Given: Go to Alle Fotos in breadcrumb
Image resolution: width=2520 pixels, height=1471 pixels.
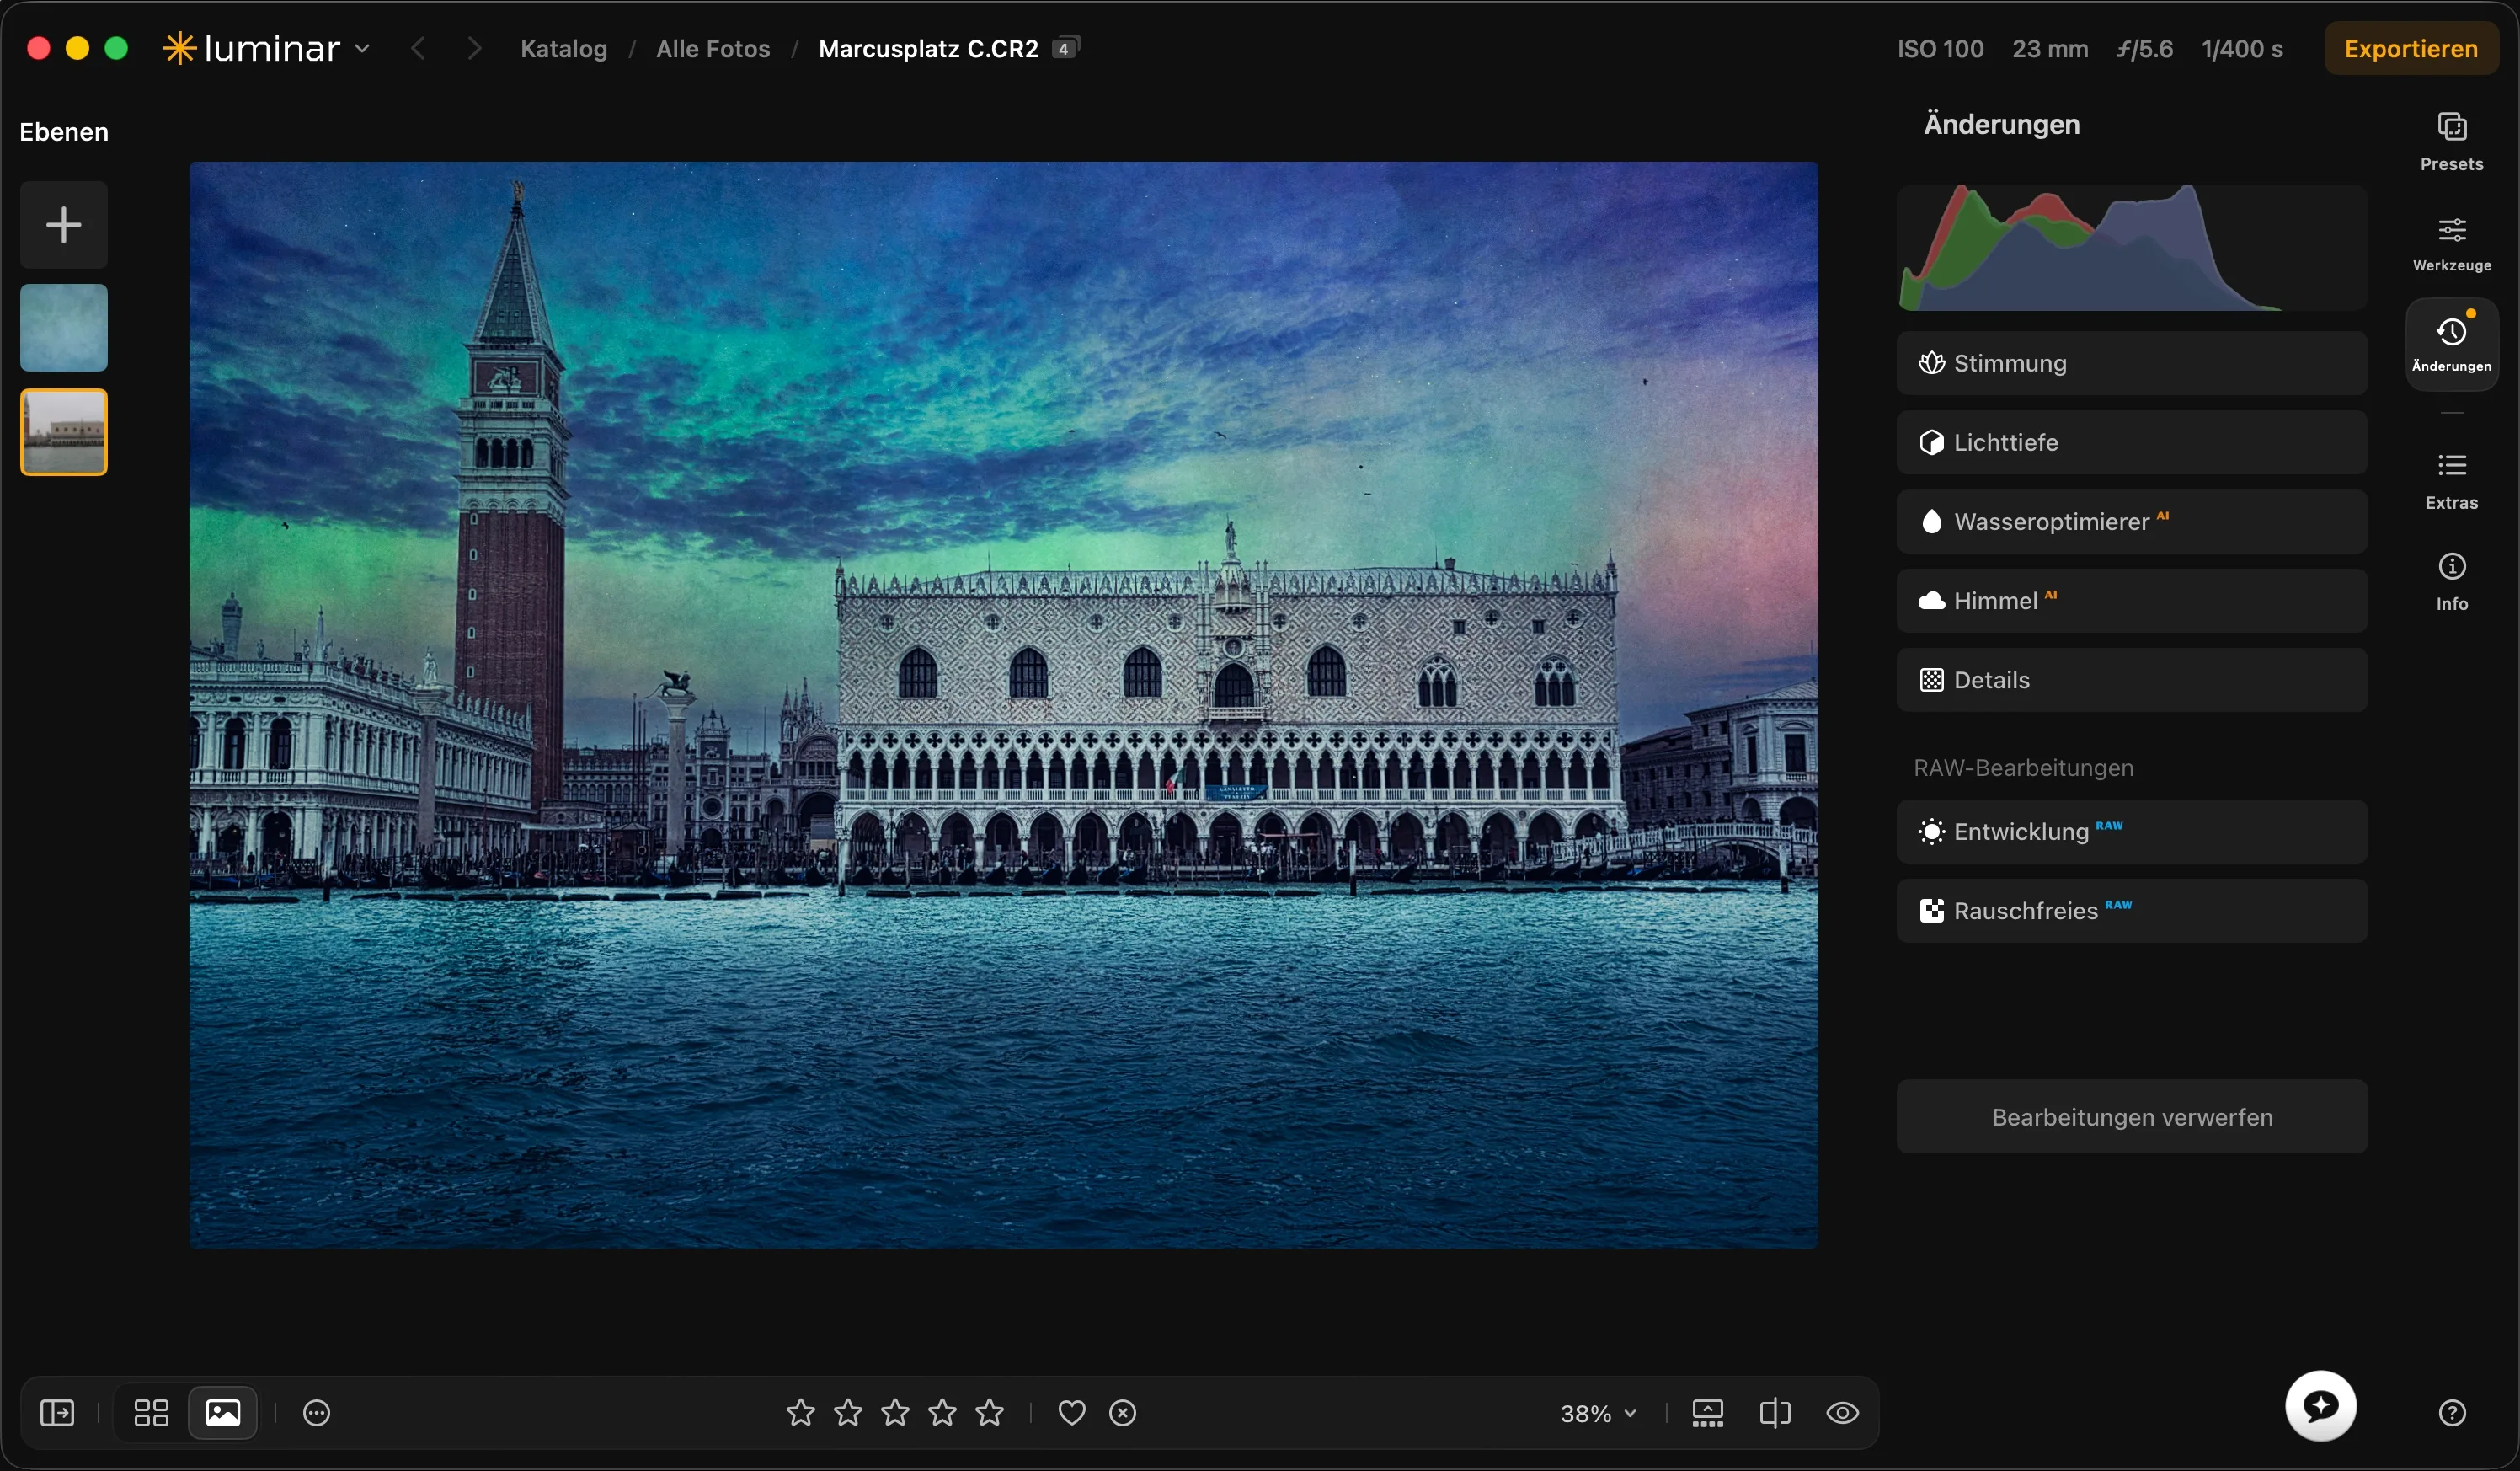Looking at the screenshot, I should click(x=713, y=49).
